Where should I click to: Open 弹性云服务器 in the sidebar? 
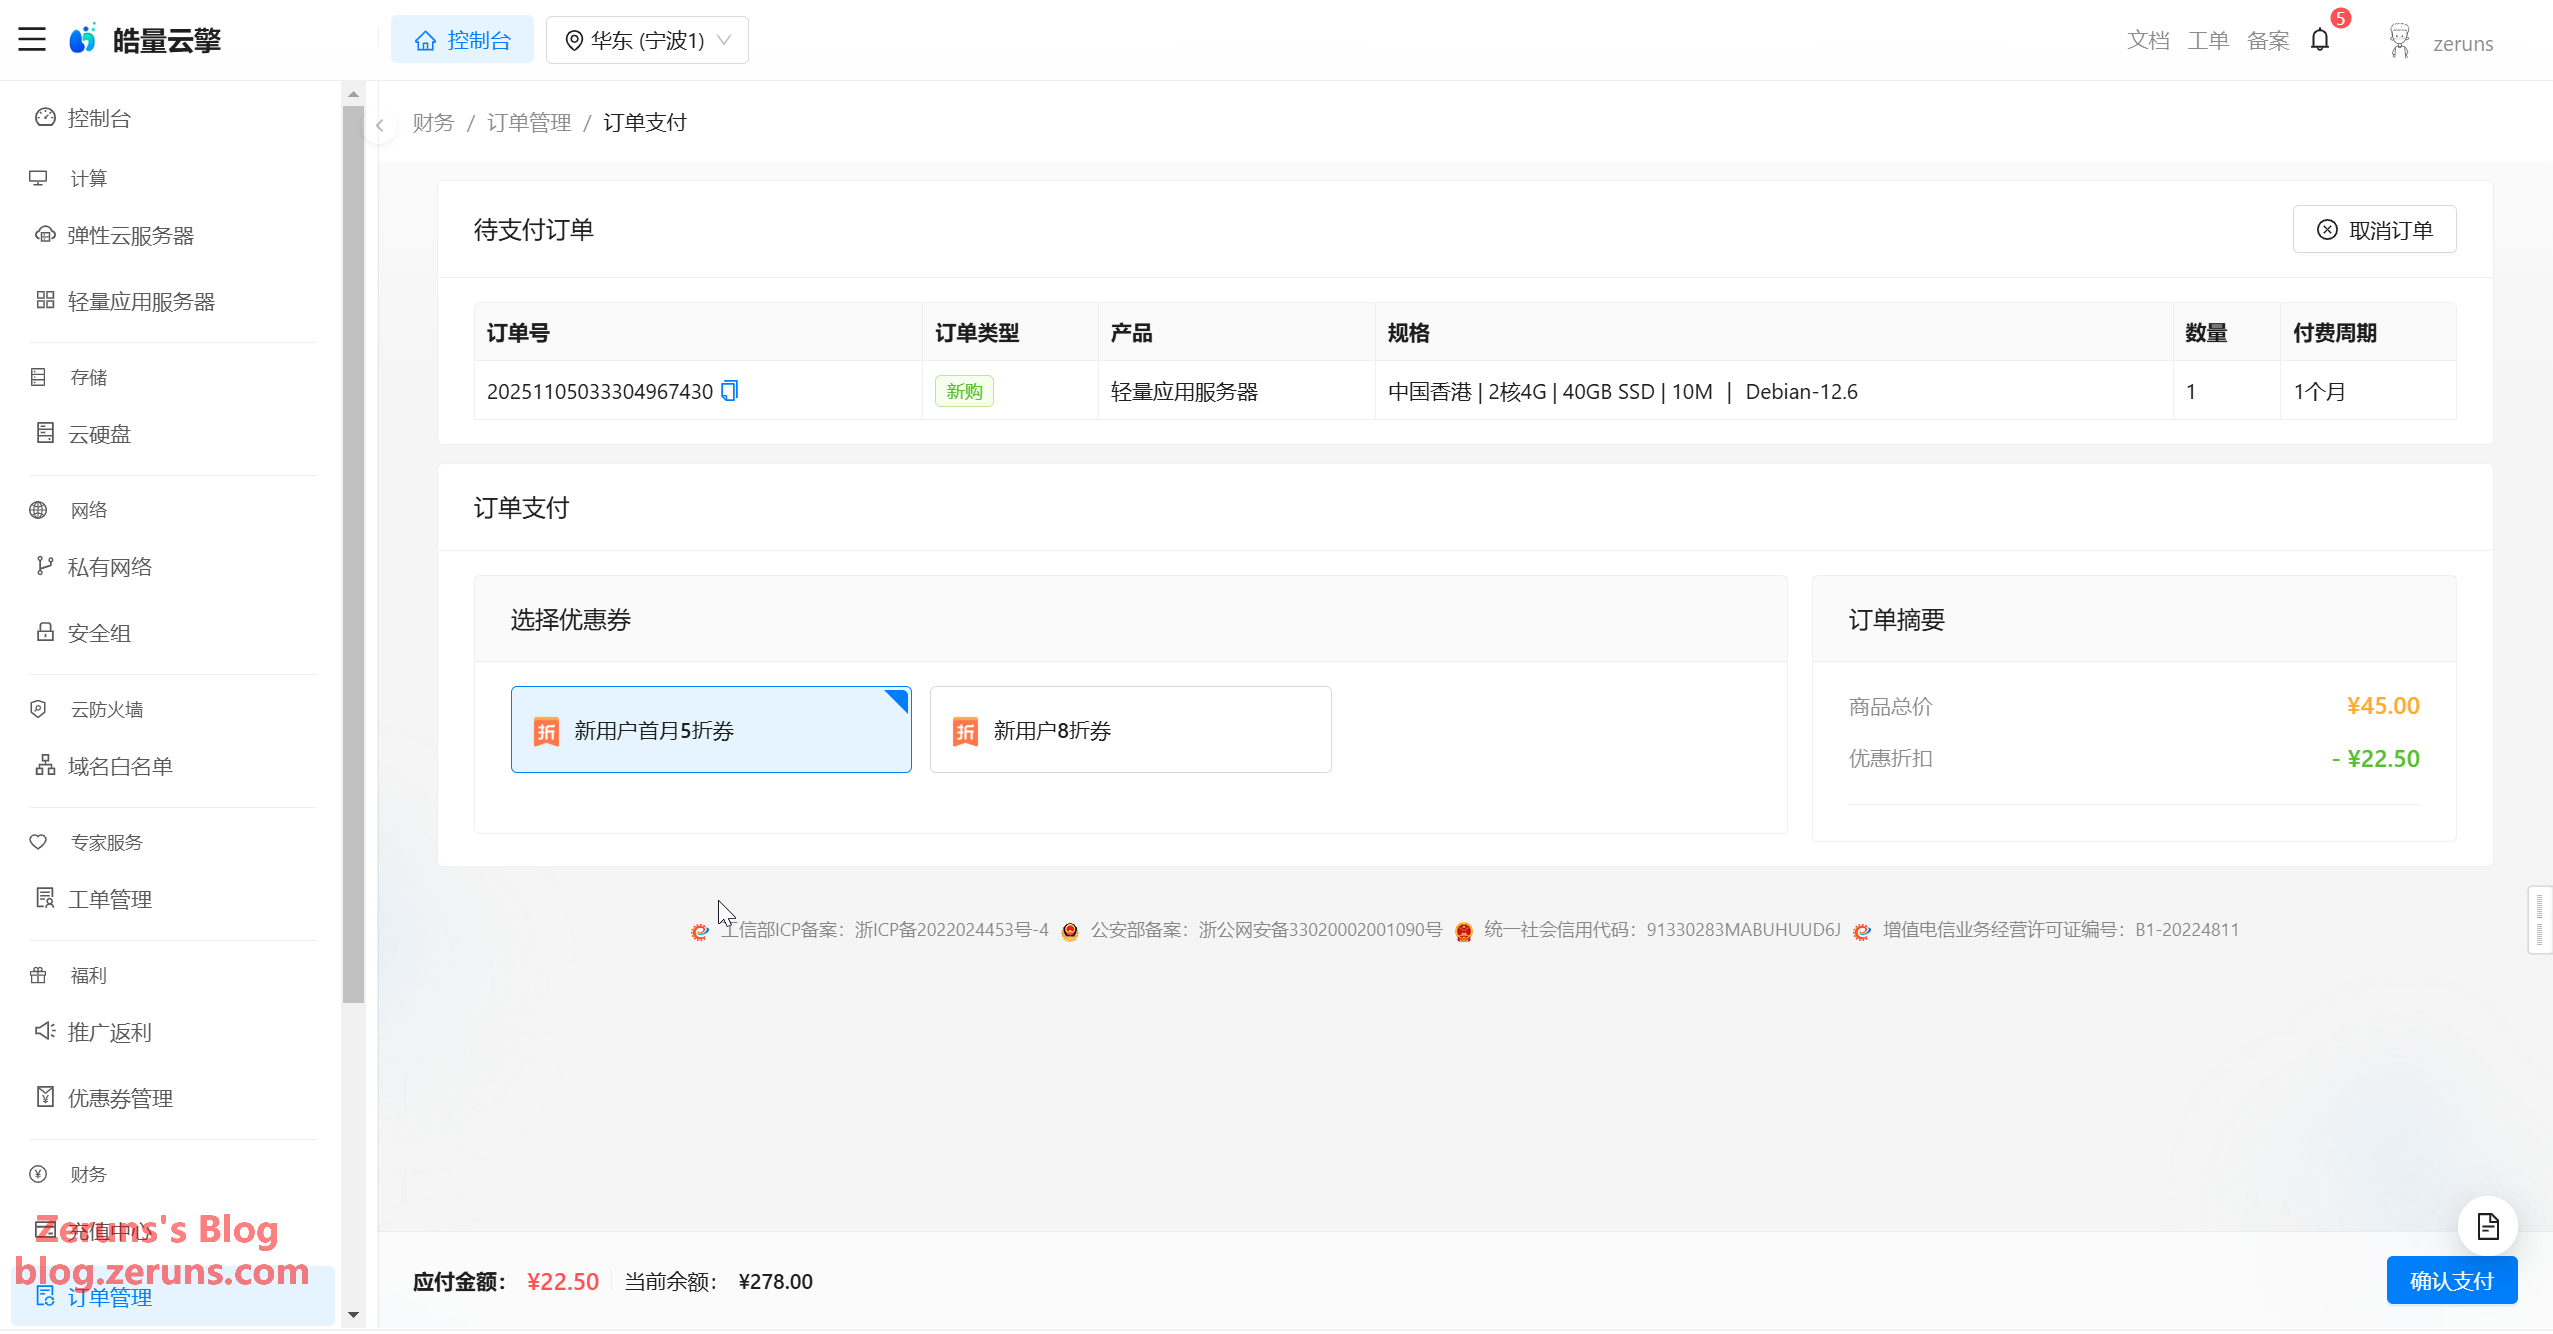pos(130,236)
